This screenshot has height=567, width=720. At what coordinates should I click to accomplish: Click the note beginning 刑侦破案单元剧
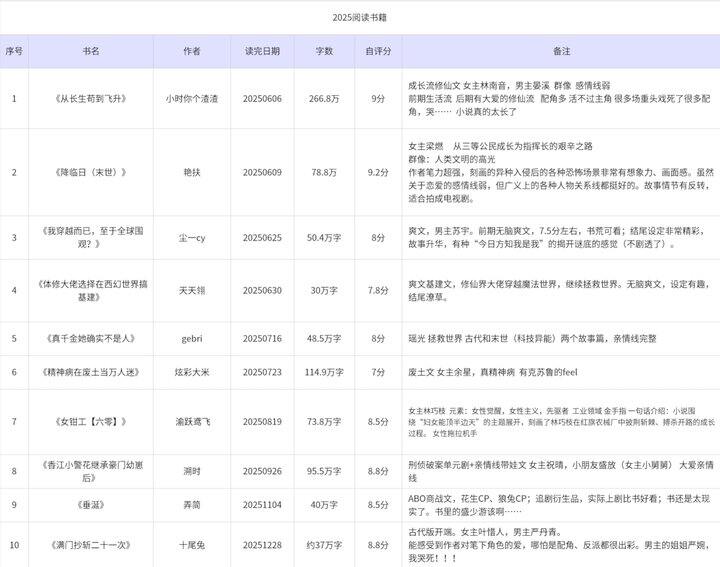561,472
